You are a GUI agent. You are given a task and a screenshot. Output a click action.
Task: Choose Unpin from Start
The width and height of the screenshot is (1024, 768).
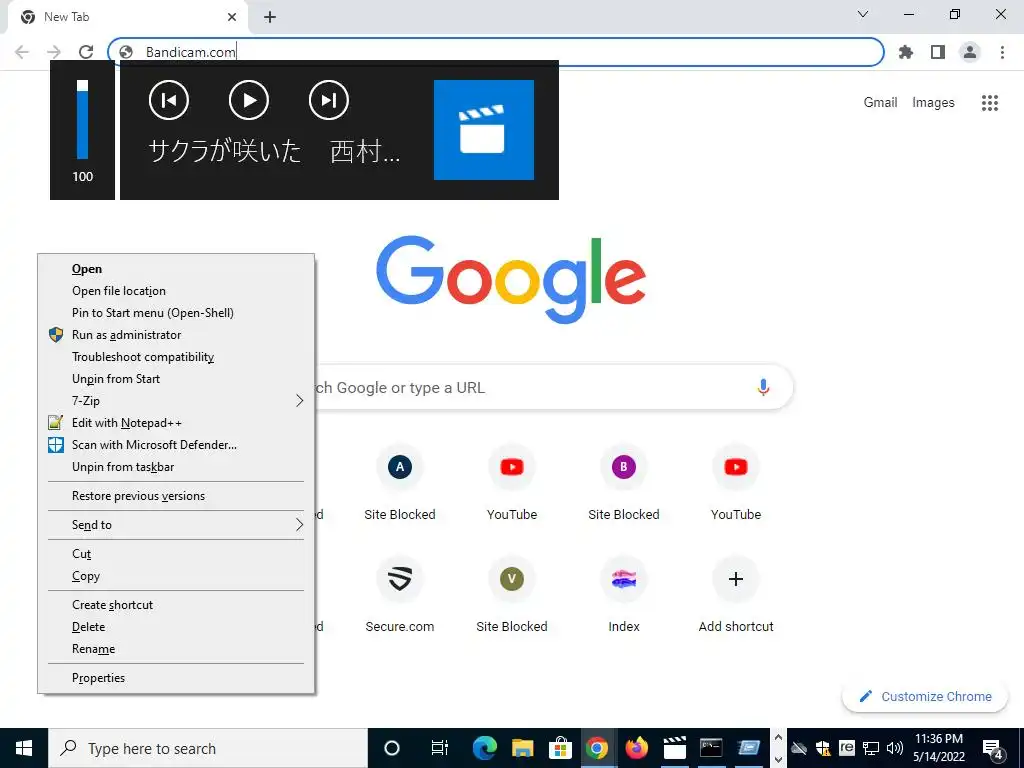[176, 379]
